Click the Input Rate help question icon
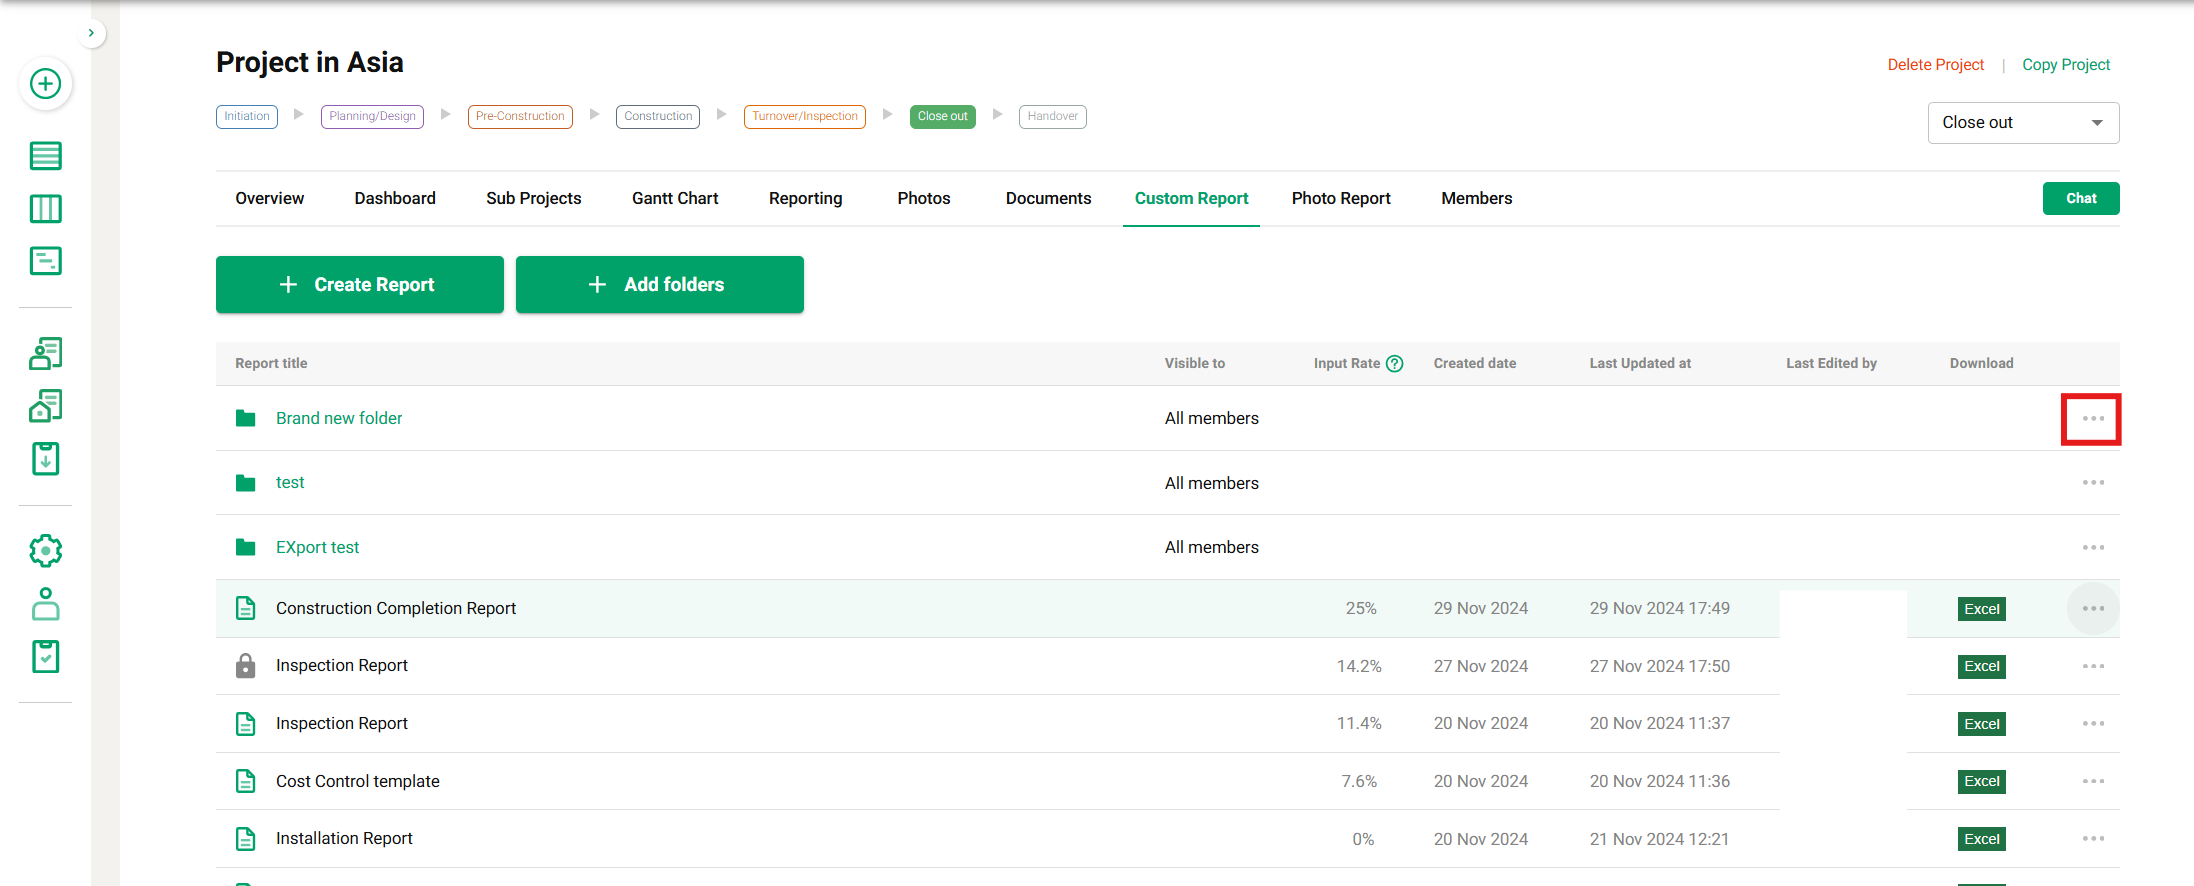 [1395, 364]
